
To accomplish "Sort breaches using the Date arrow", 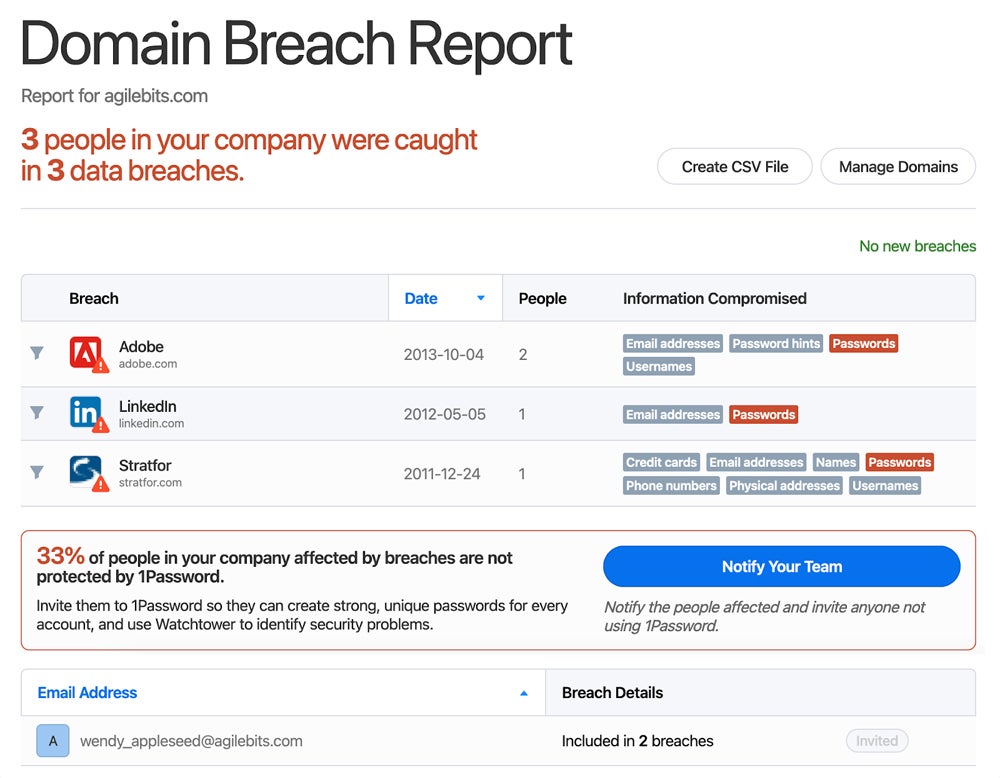I will [x=480, y=298].
